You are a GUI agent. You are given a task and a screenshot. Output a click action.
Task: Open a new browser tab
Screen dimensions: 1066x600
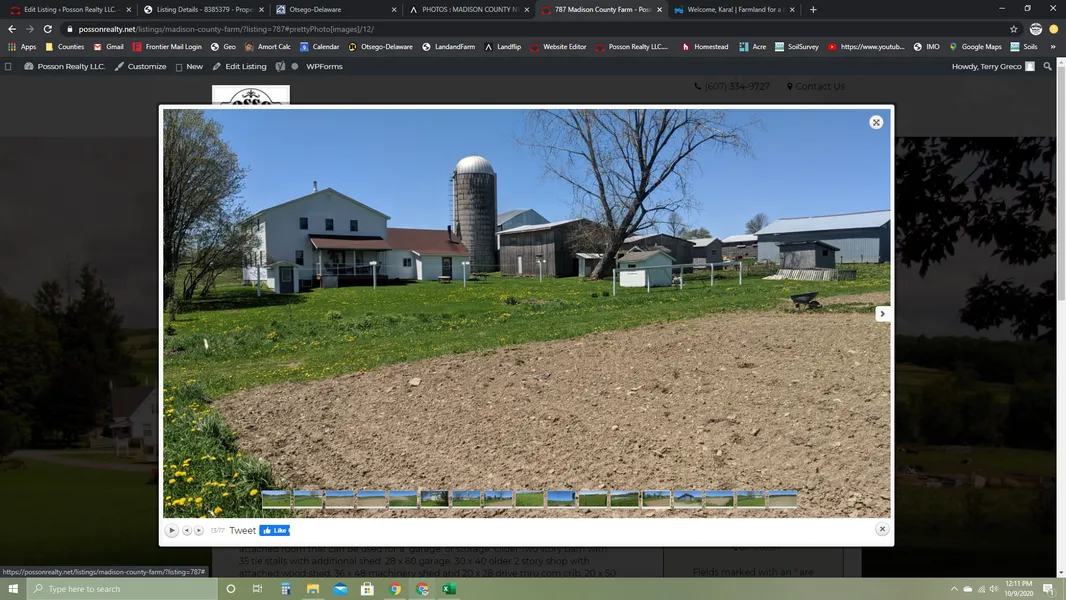coord(813,10)
